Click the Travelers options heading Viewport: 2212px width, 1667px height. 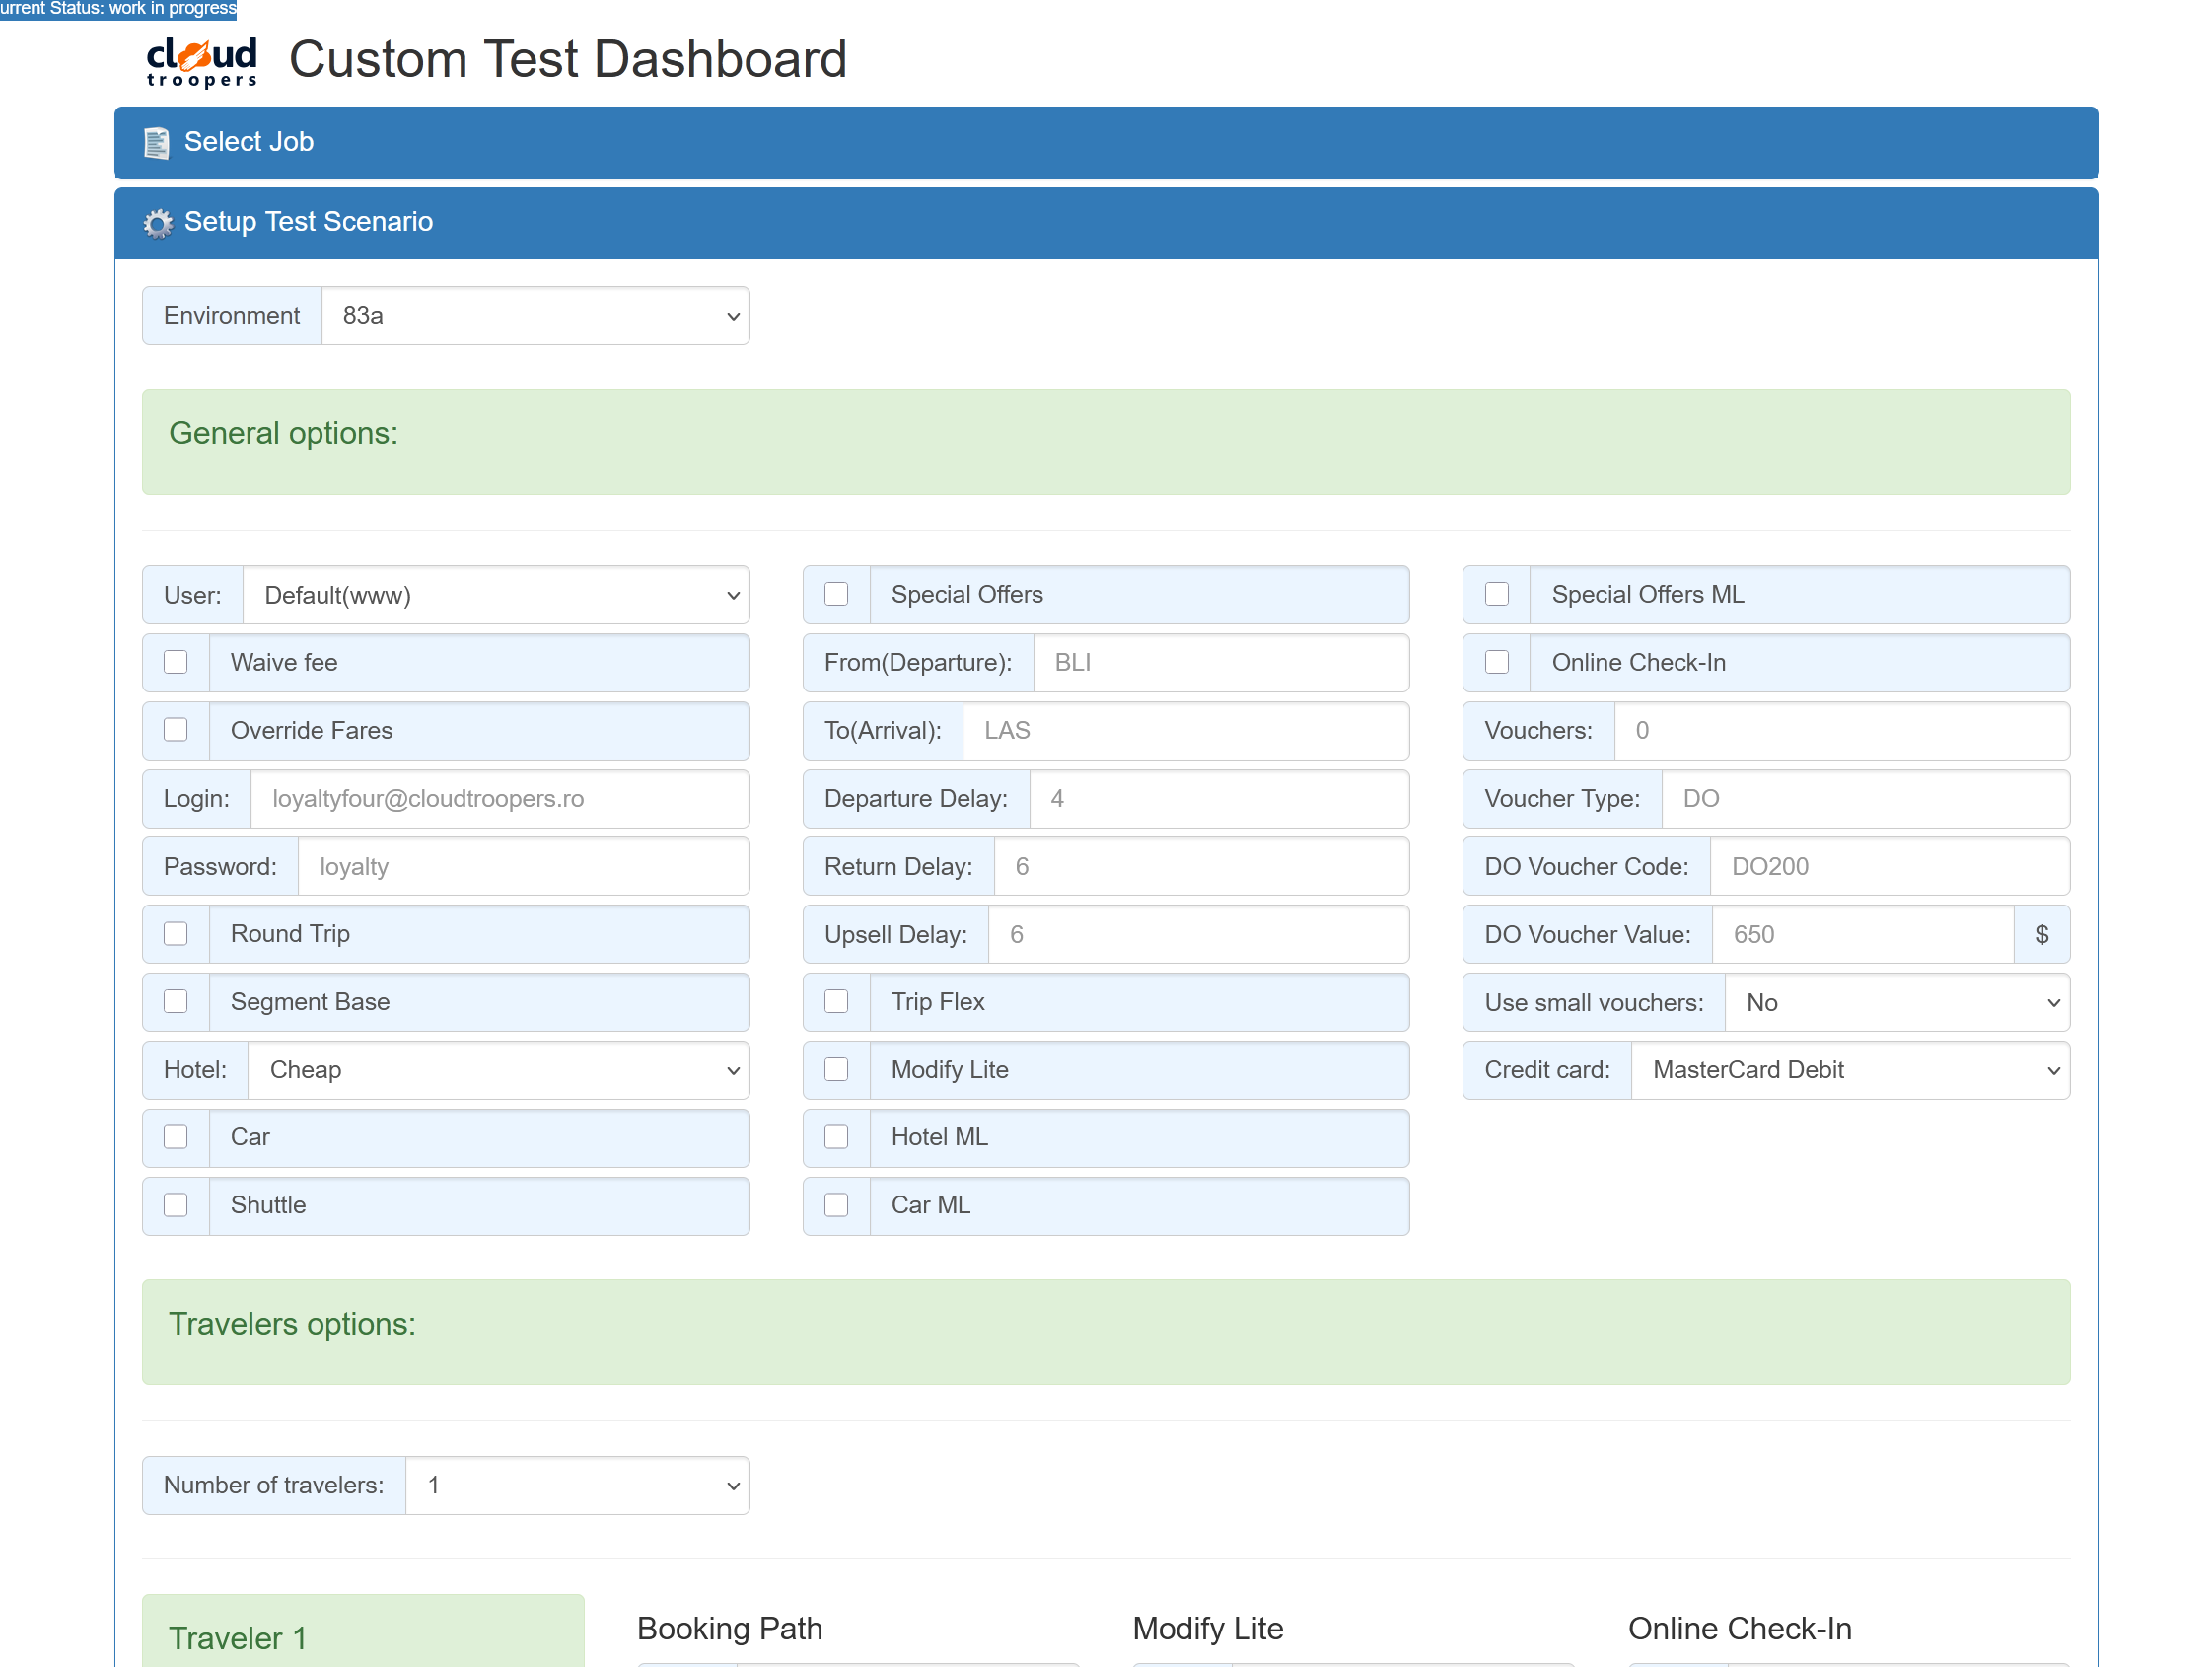click(292, 1324)
